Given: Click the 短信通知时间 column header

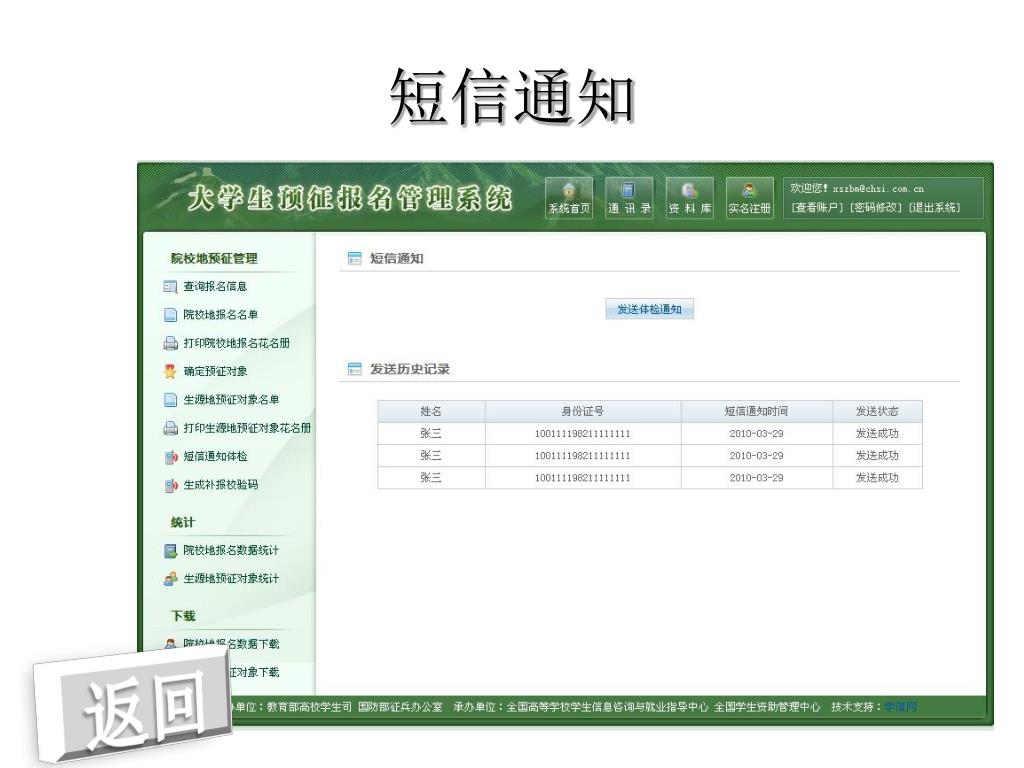Looking at the screenshot, I should click(x=756, y=411).
